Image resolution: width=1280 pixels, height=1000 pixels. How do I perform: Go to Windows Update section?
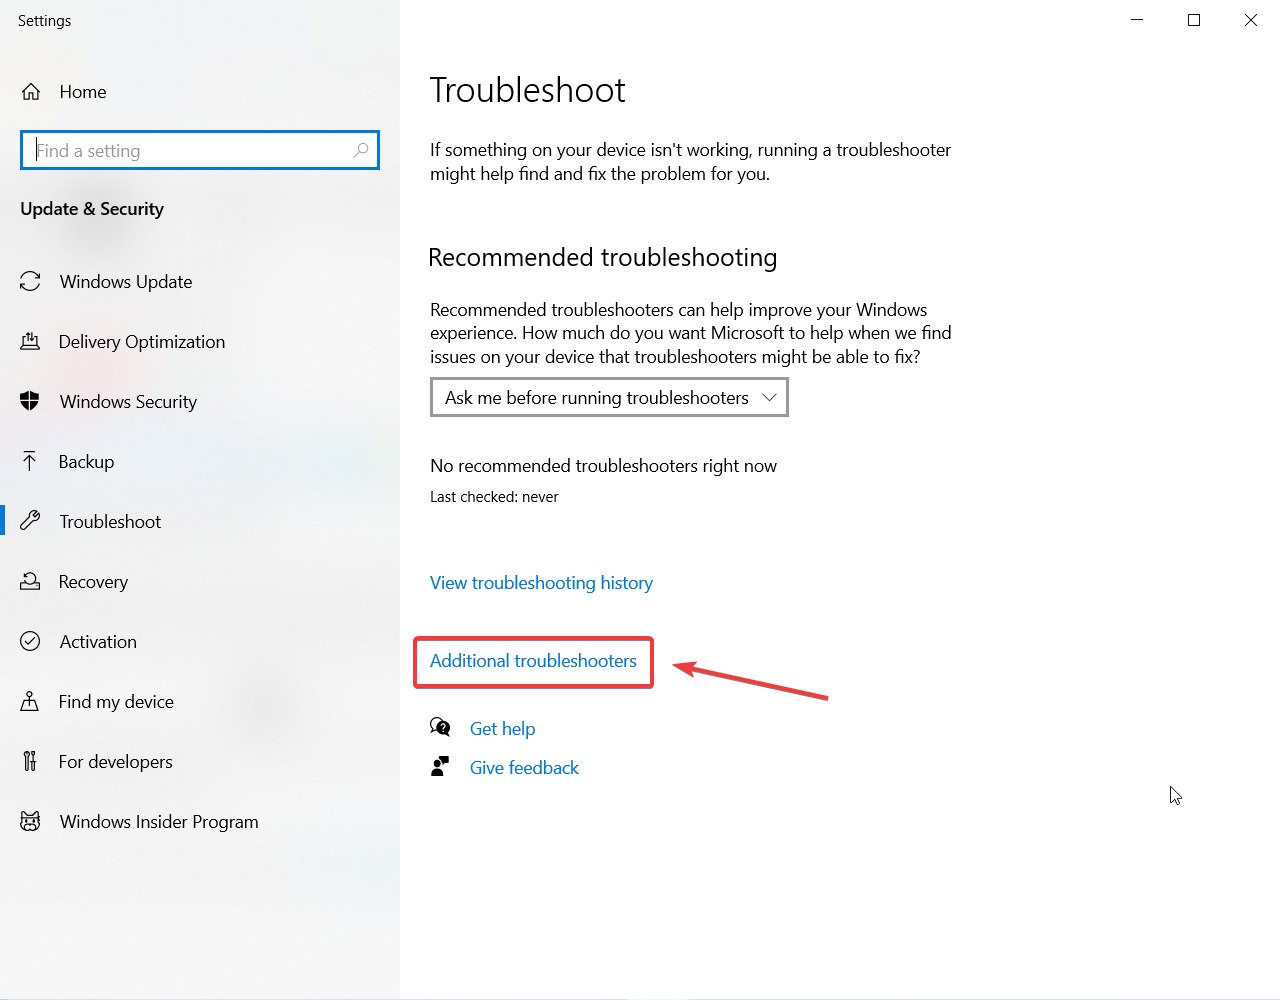[x=126, y=282]
